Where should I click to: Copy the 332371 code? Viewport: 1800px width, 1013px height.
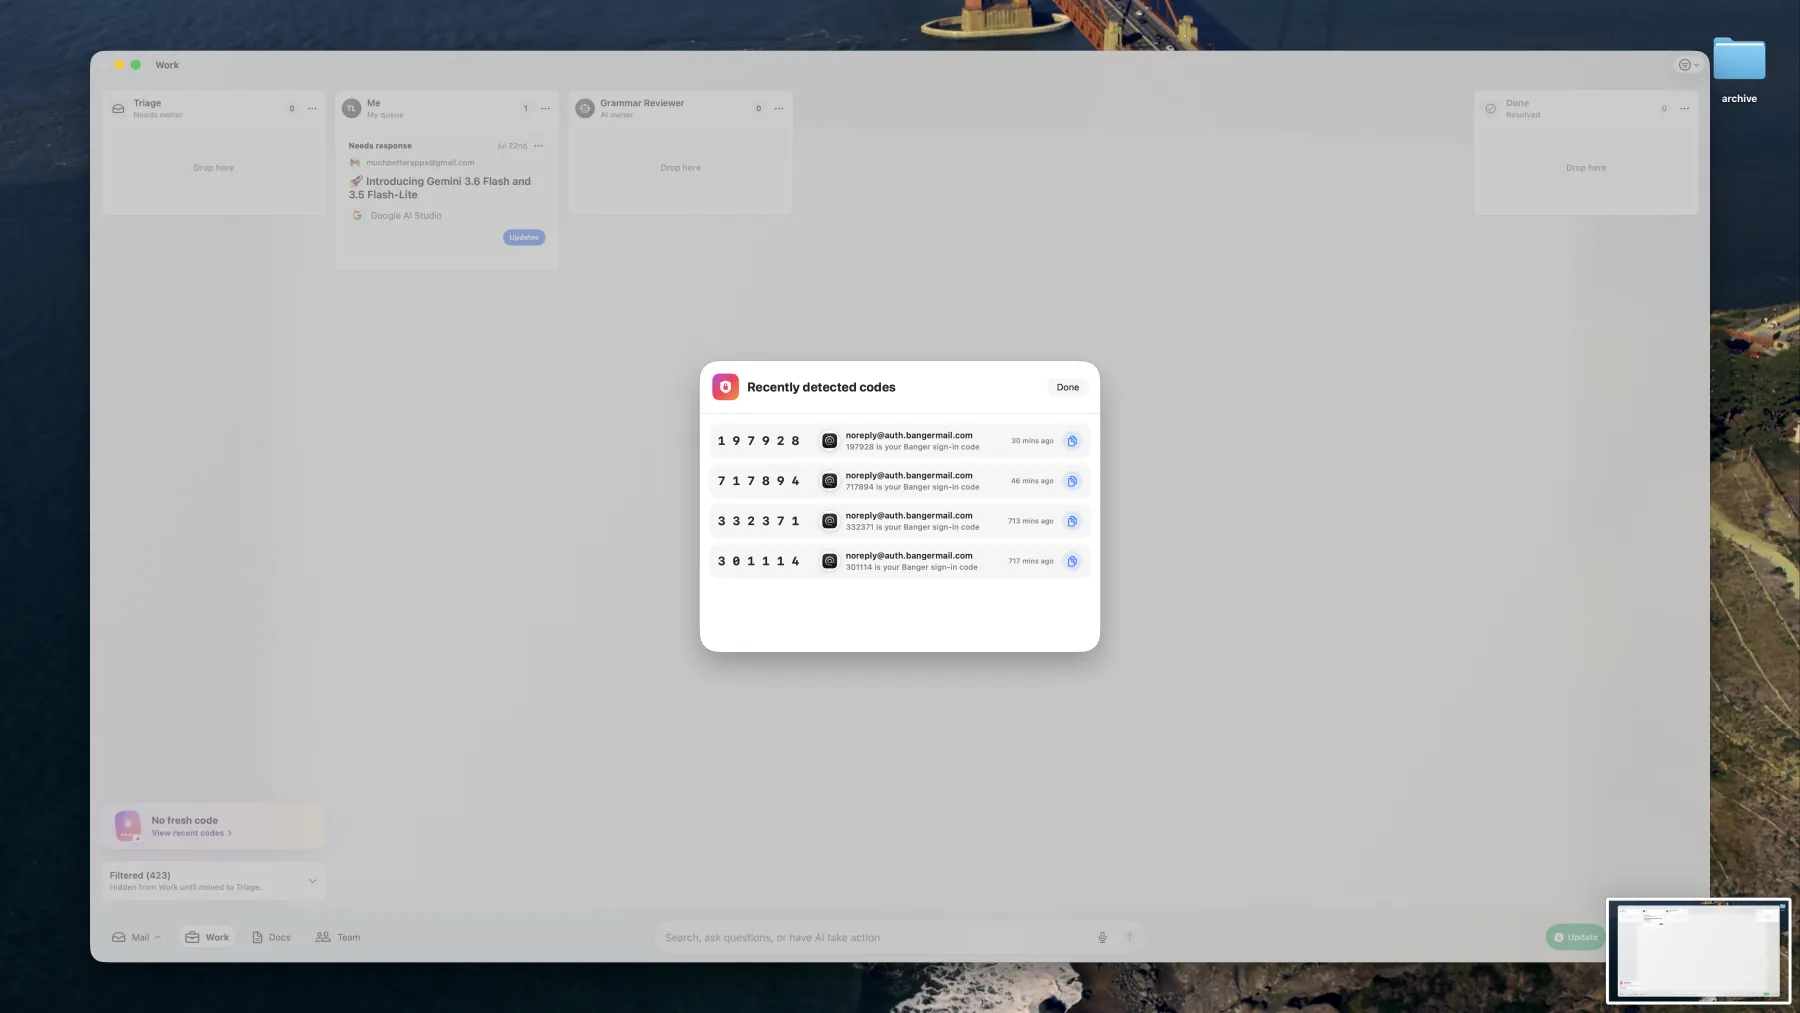click(x=1072, y=521)
